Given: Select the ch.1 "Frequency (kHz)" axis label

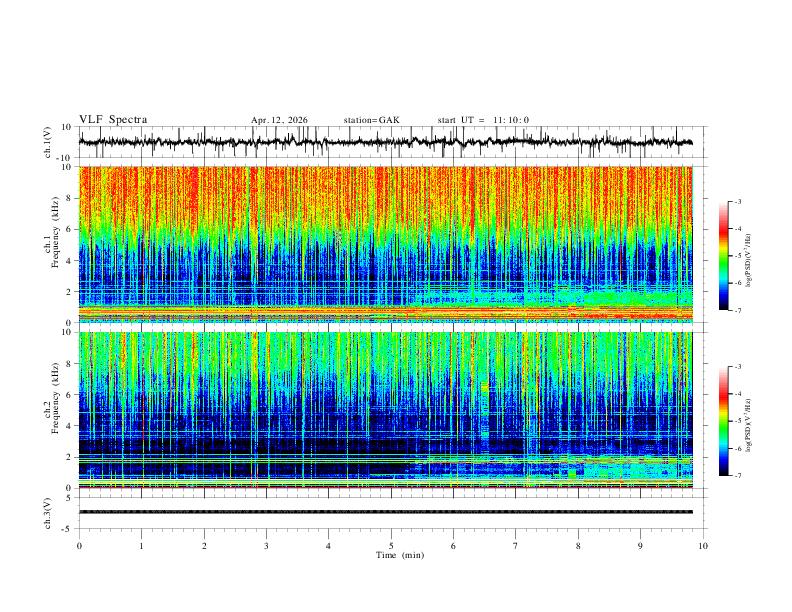Looking at the screenshot, I should [x=56, y=232].
